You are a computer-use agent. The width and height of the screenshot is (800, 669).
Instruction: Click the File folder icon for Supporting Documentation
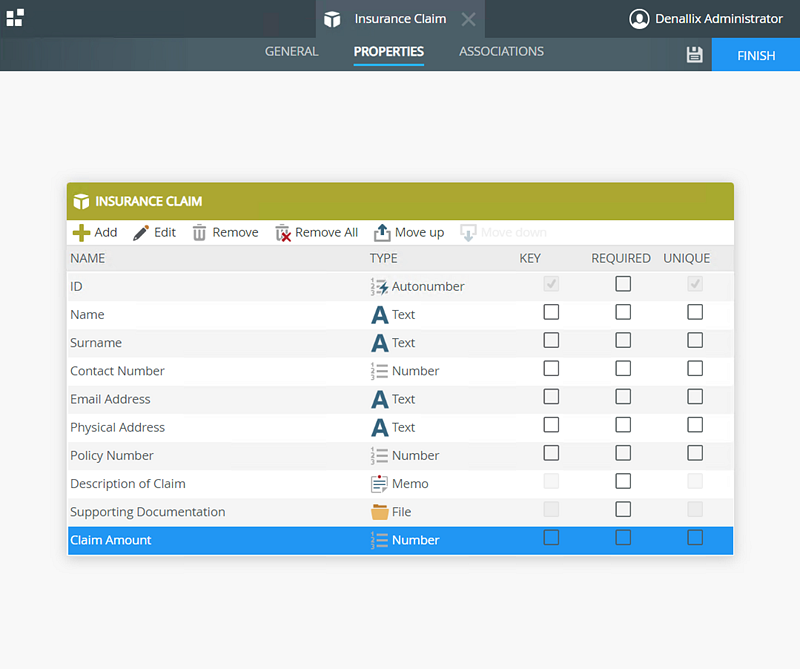[x=380, y=512]
